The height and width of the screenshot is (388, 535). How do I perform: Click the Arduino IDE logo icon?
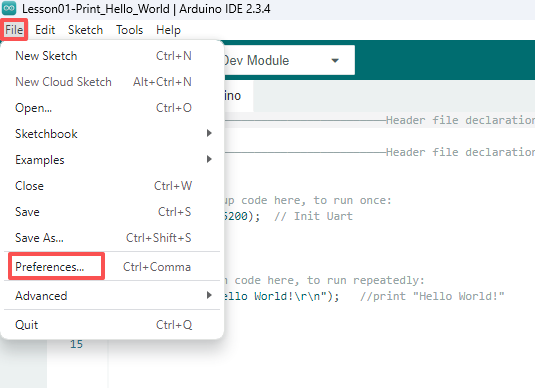pos(9,8)
